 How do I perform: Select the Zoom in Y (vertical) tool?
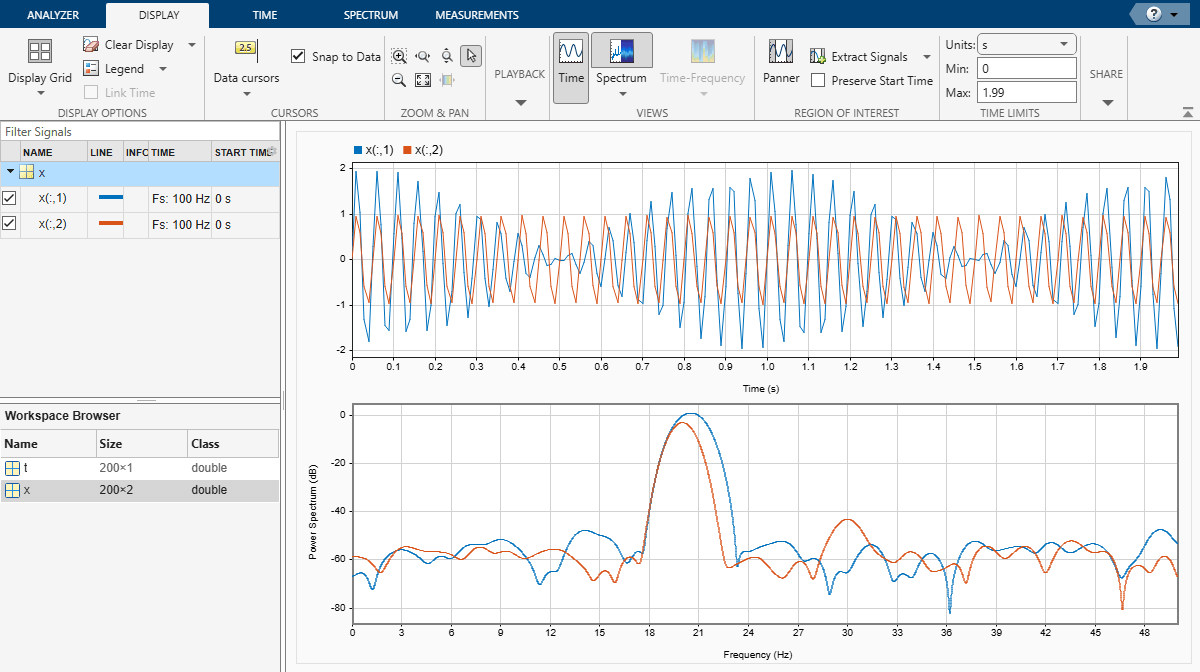(447, 56)
